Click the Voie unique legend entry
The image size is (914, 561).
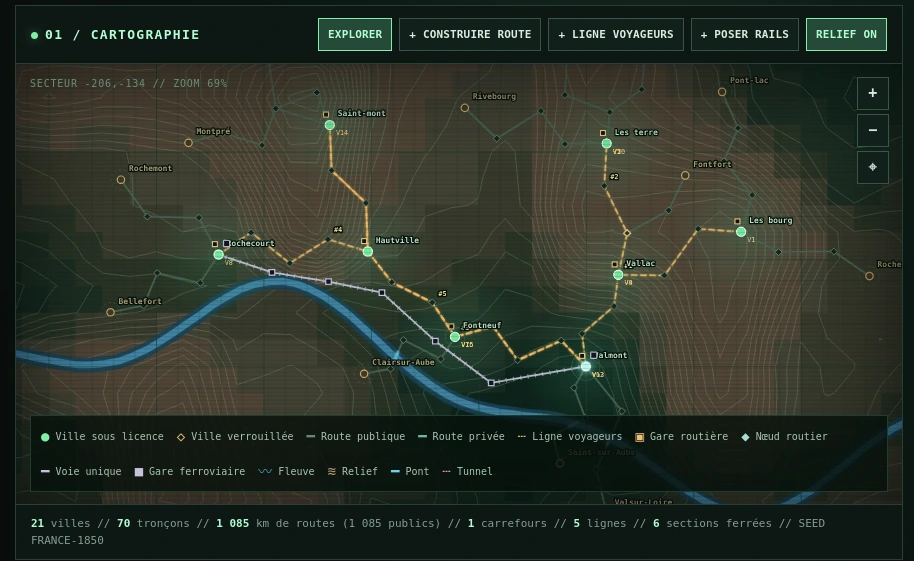pos(81,471)
